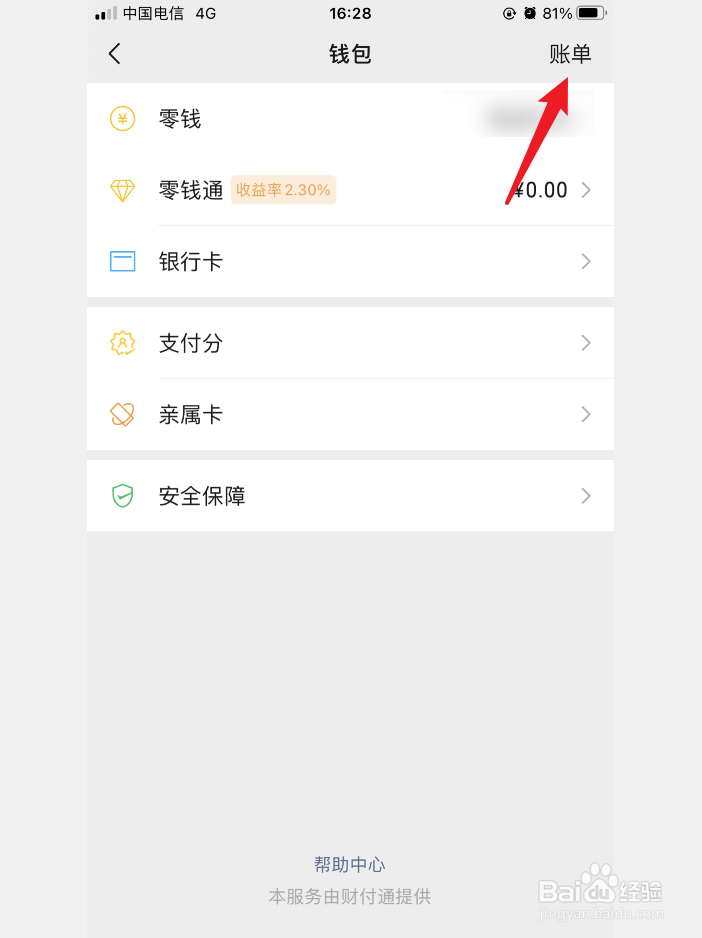Image resolution: width=702 pixels, height=938 pixels.
Task: Click the ¥0.00 balance amount
Action: tap(539, 190)
